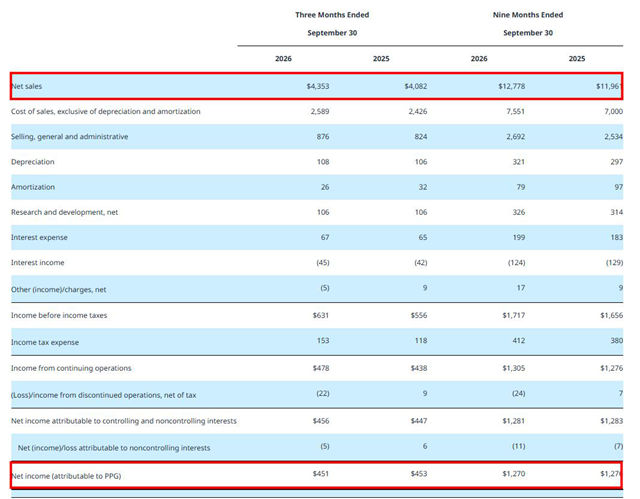
Task: Click the 'Interest income' row label
Action: click(38, 263)
